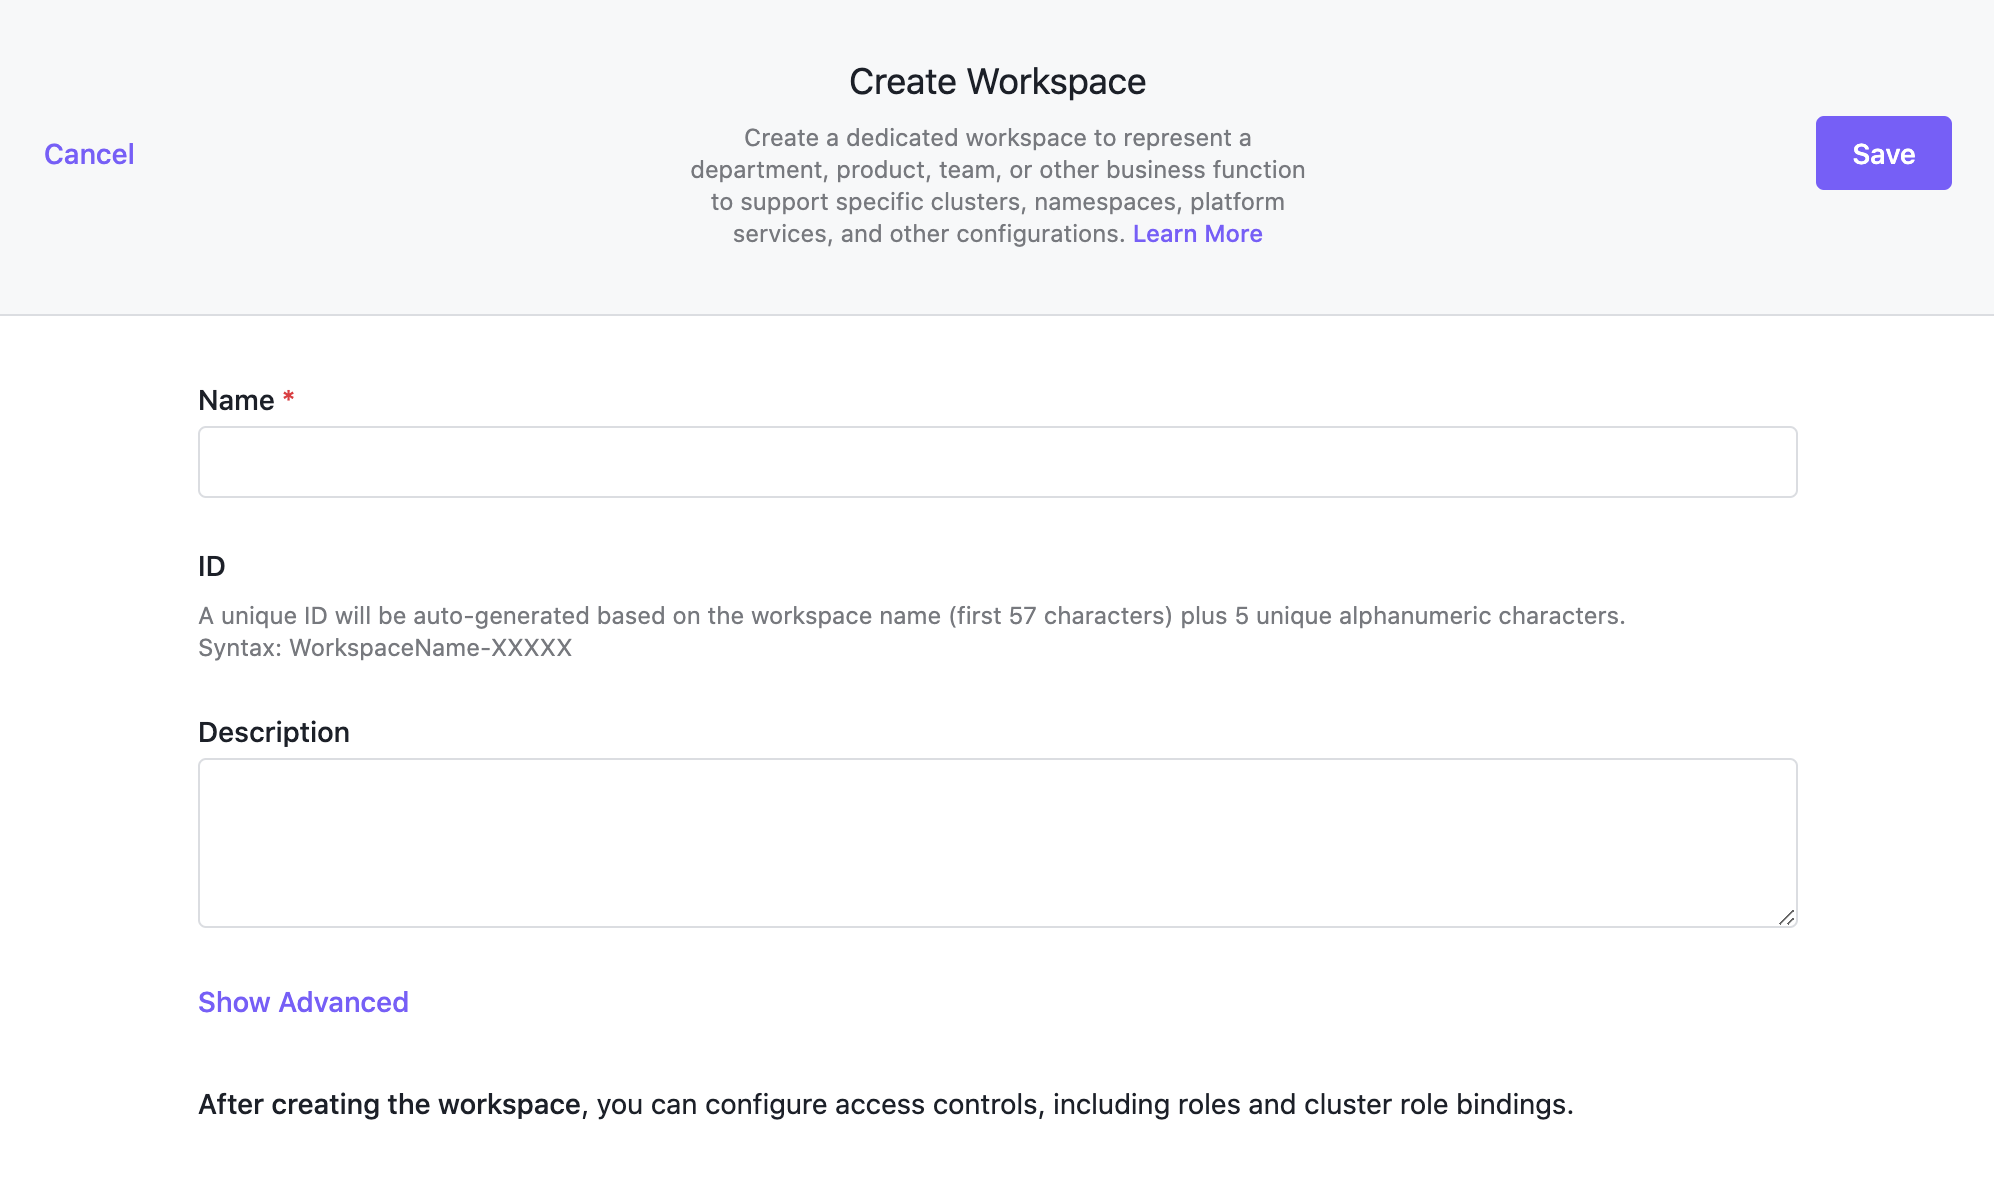
Task: Click the Name field label
Action: (236, 400)
